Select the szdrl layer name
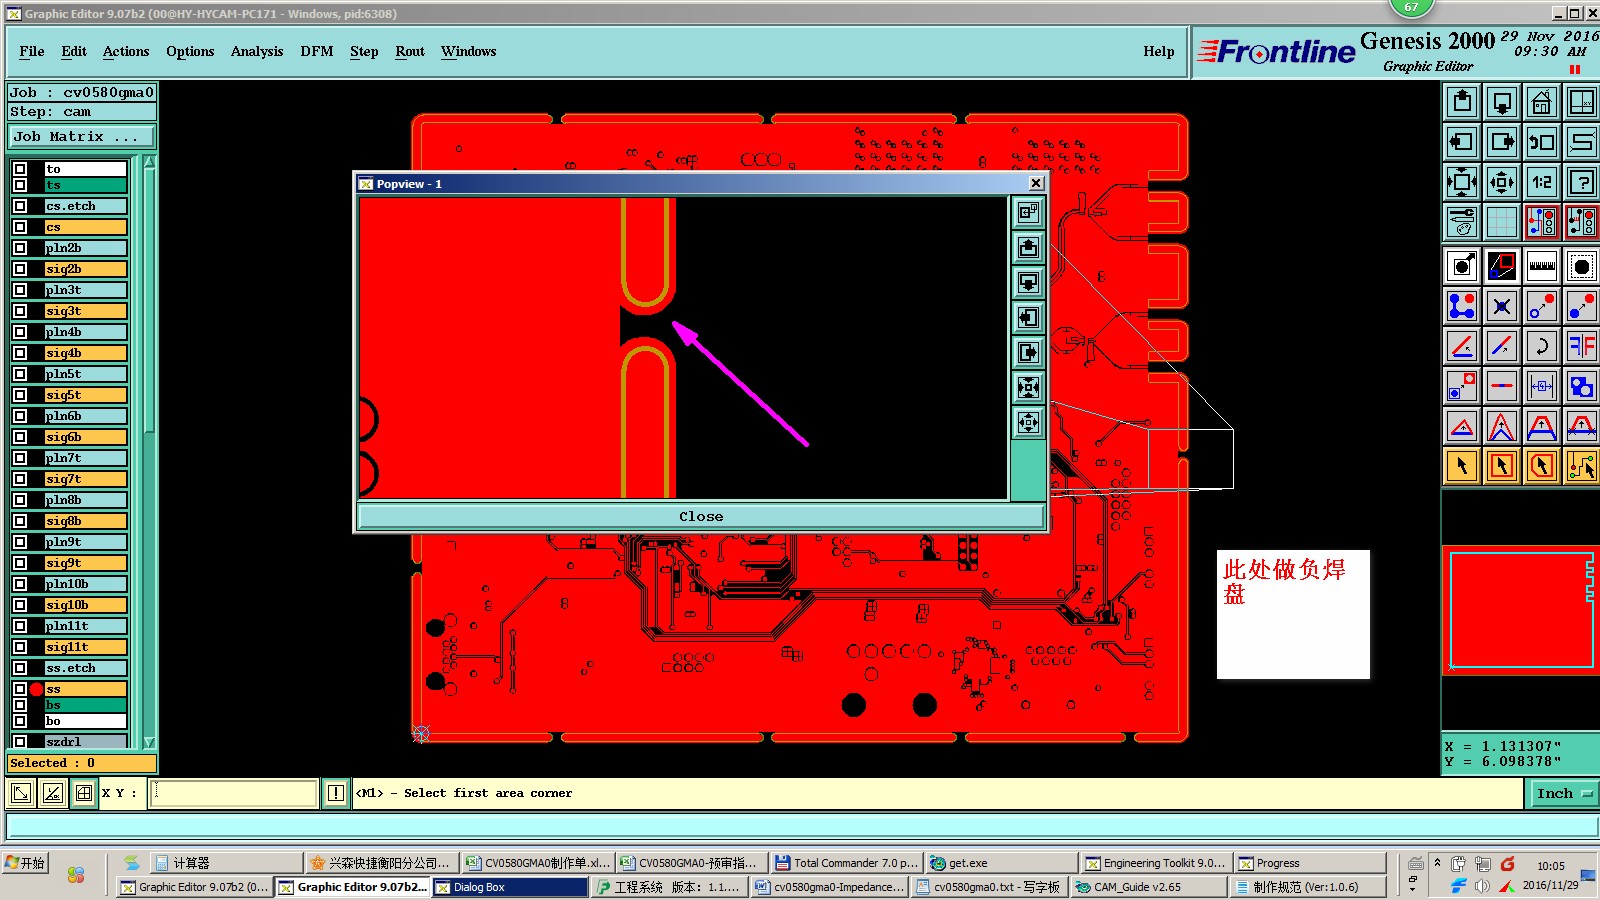The width and height of the screenshot is (1600, 900). (86, 742)
